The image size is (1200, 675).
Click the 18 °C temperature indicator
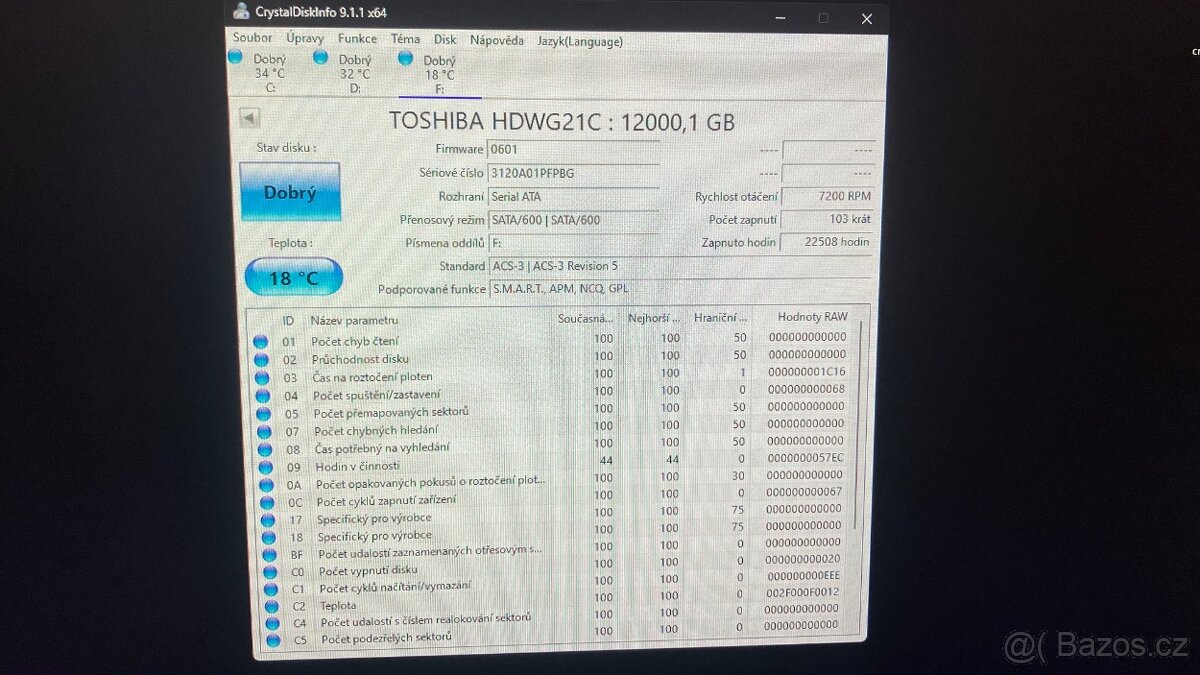pos(292,276)
